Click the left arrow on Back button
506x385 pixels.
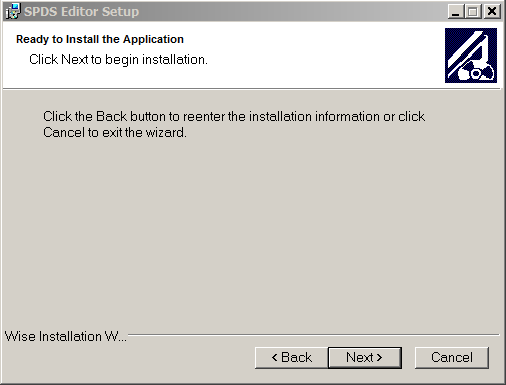[275, 358]
